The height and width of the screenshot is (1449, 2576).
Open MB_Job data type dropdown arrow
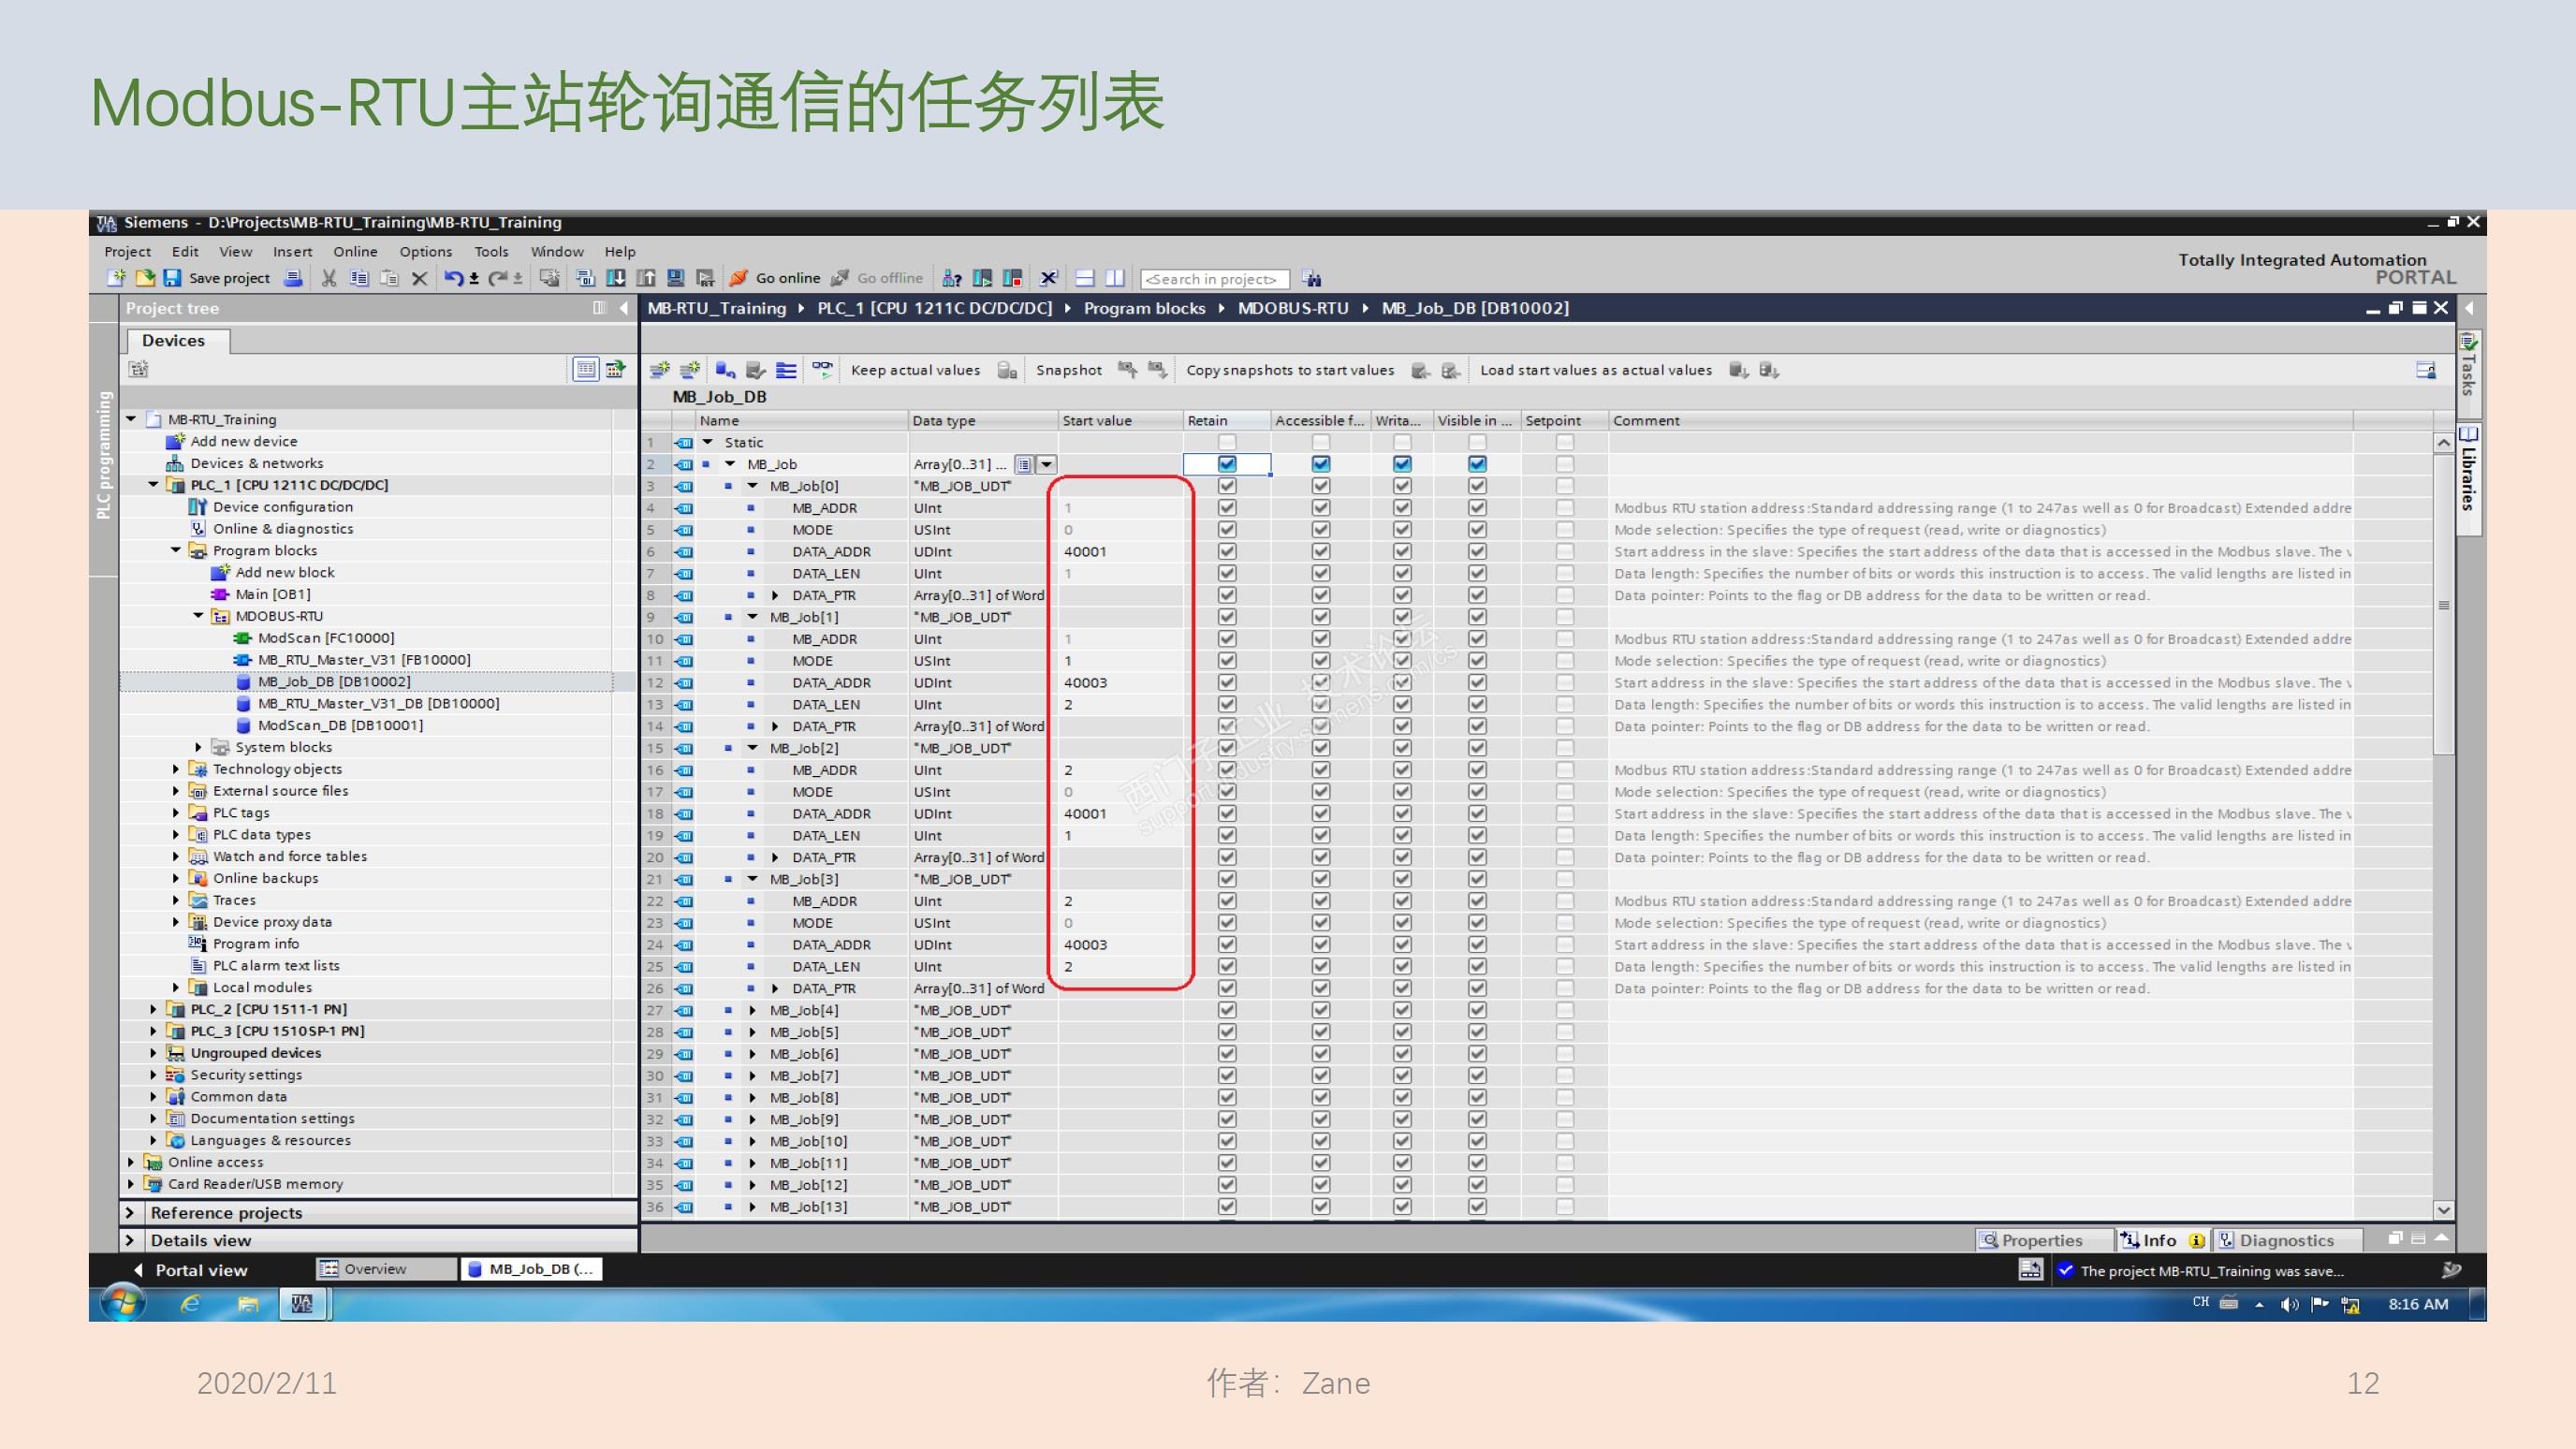[1046, 464]
